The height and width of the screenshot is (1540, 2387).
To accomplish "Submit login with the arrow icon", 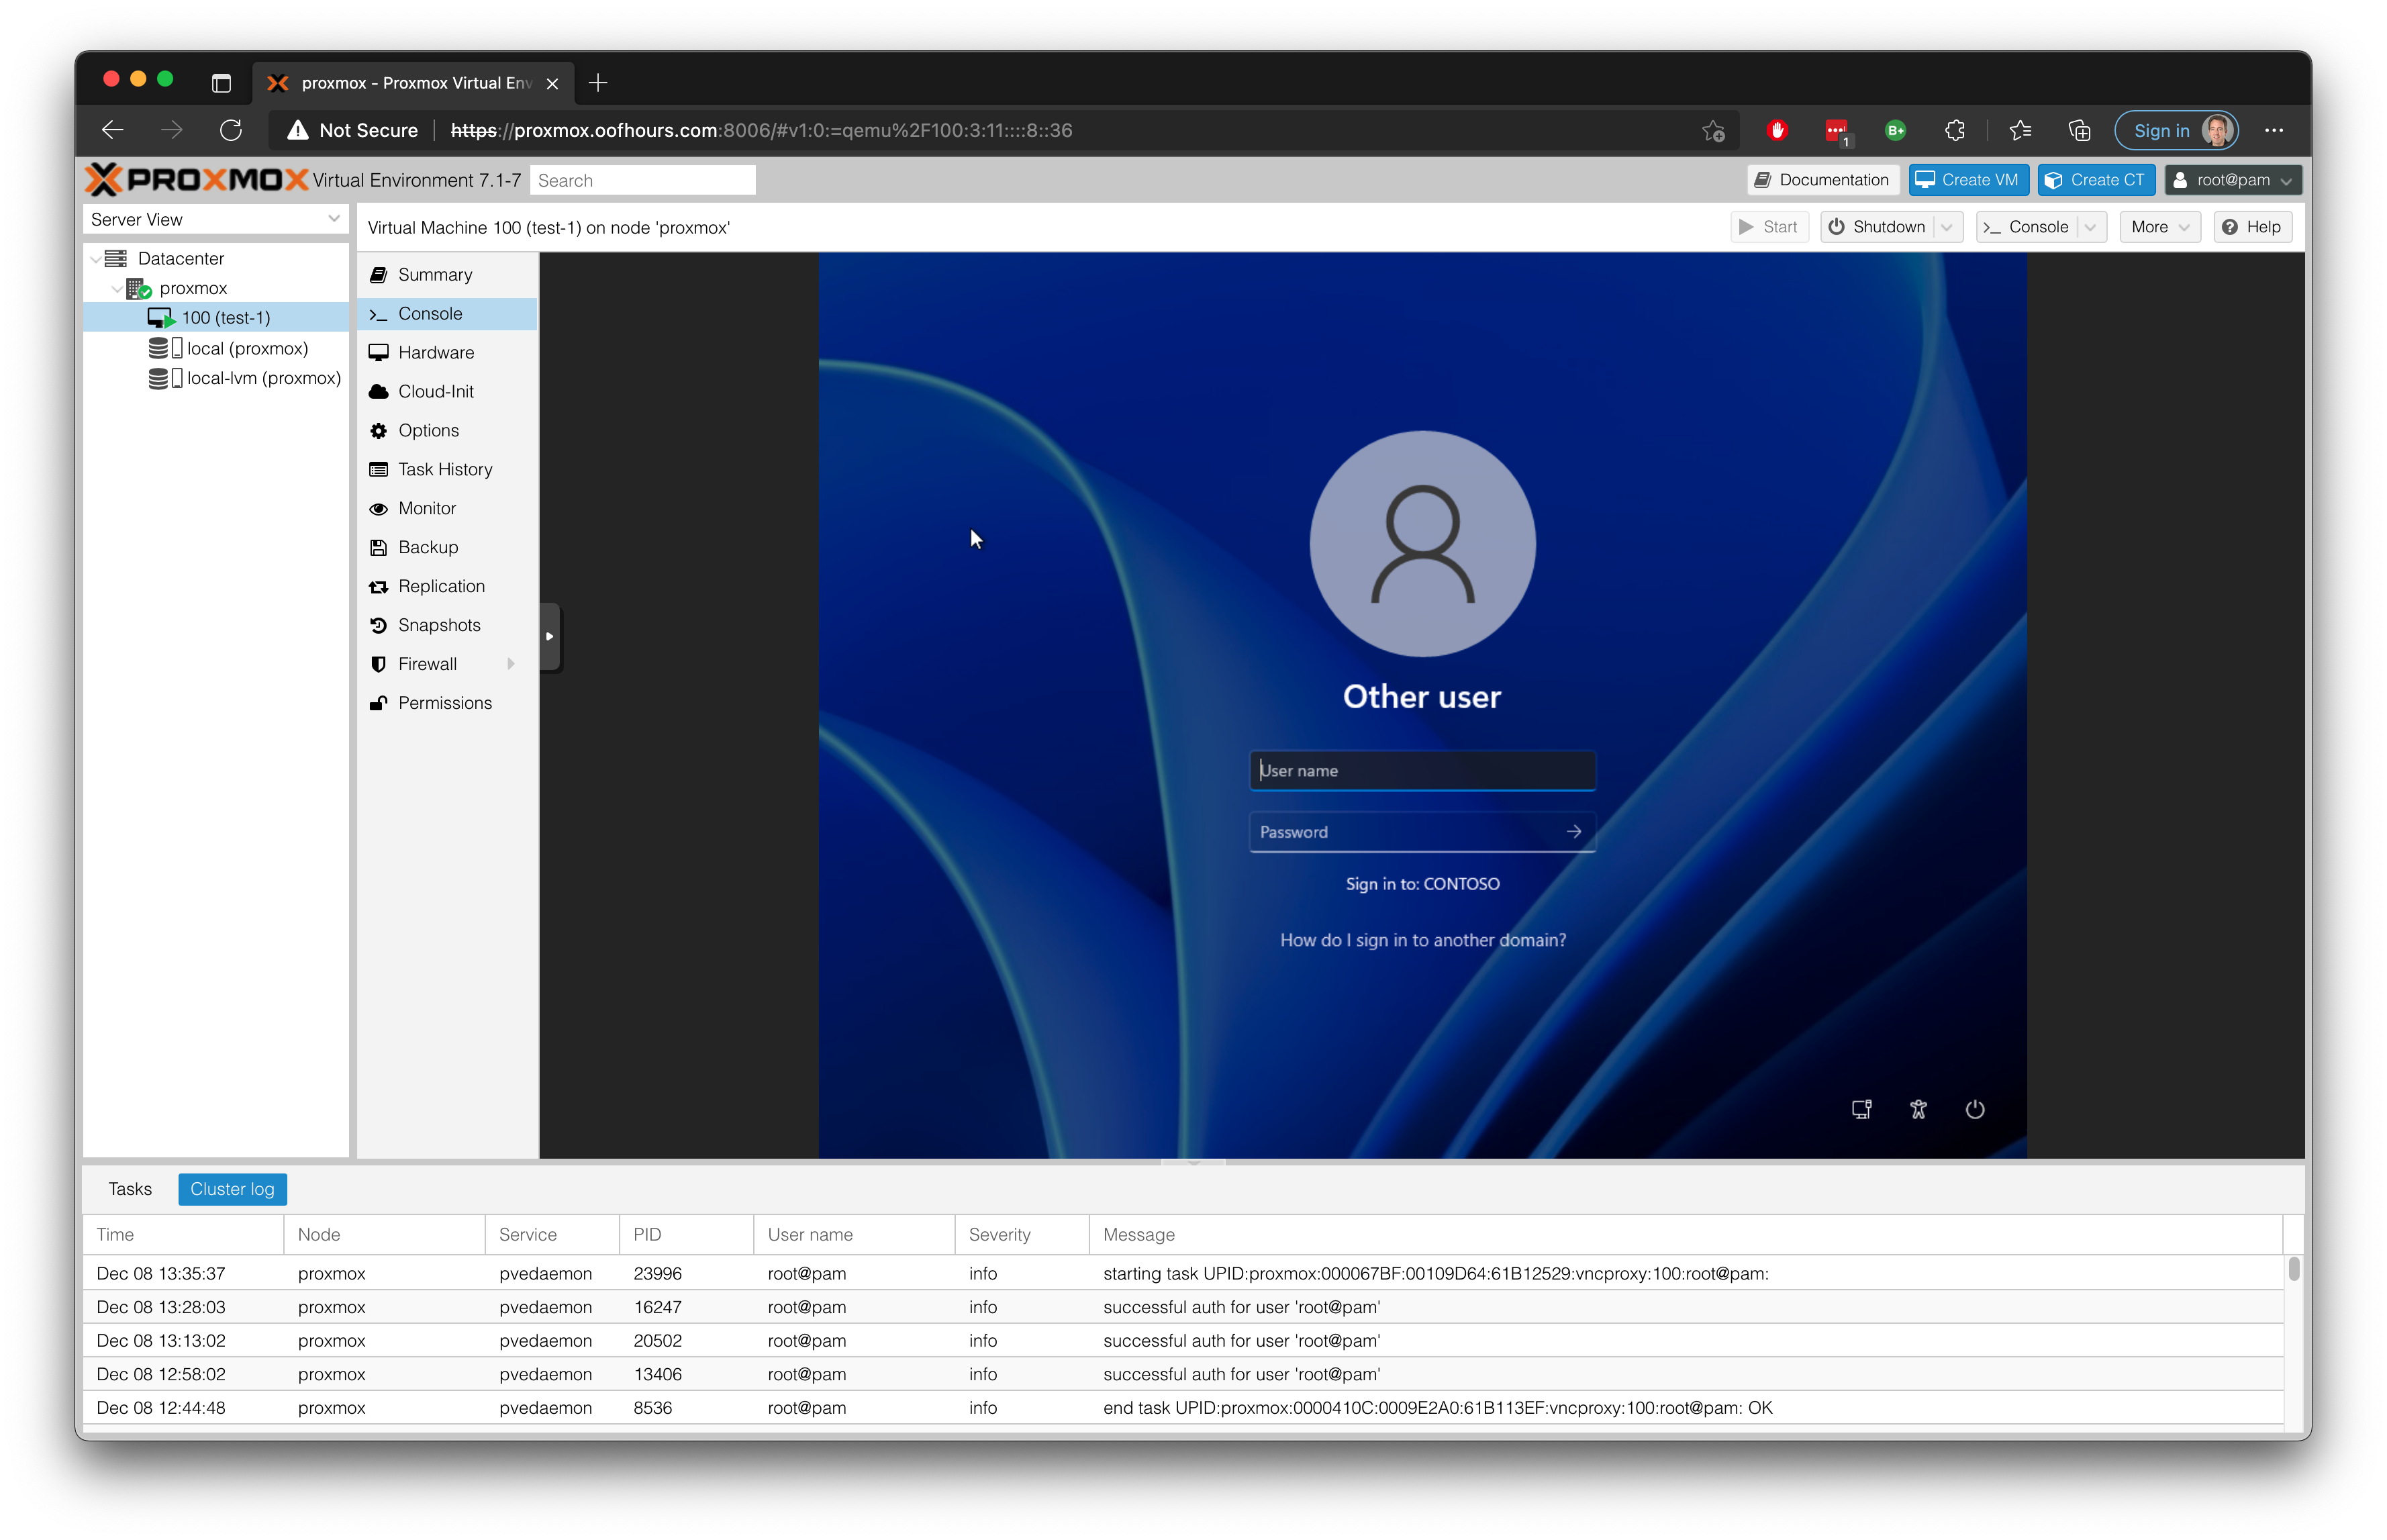I will pyautogui.click(x=1574, y=832).
